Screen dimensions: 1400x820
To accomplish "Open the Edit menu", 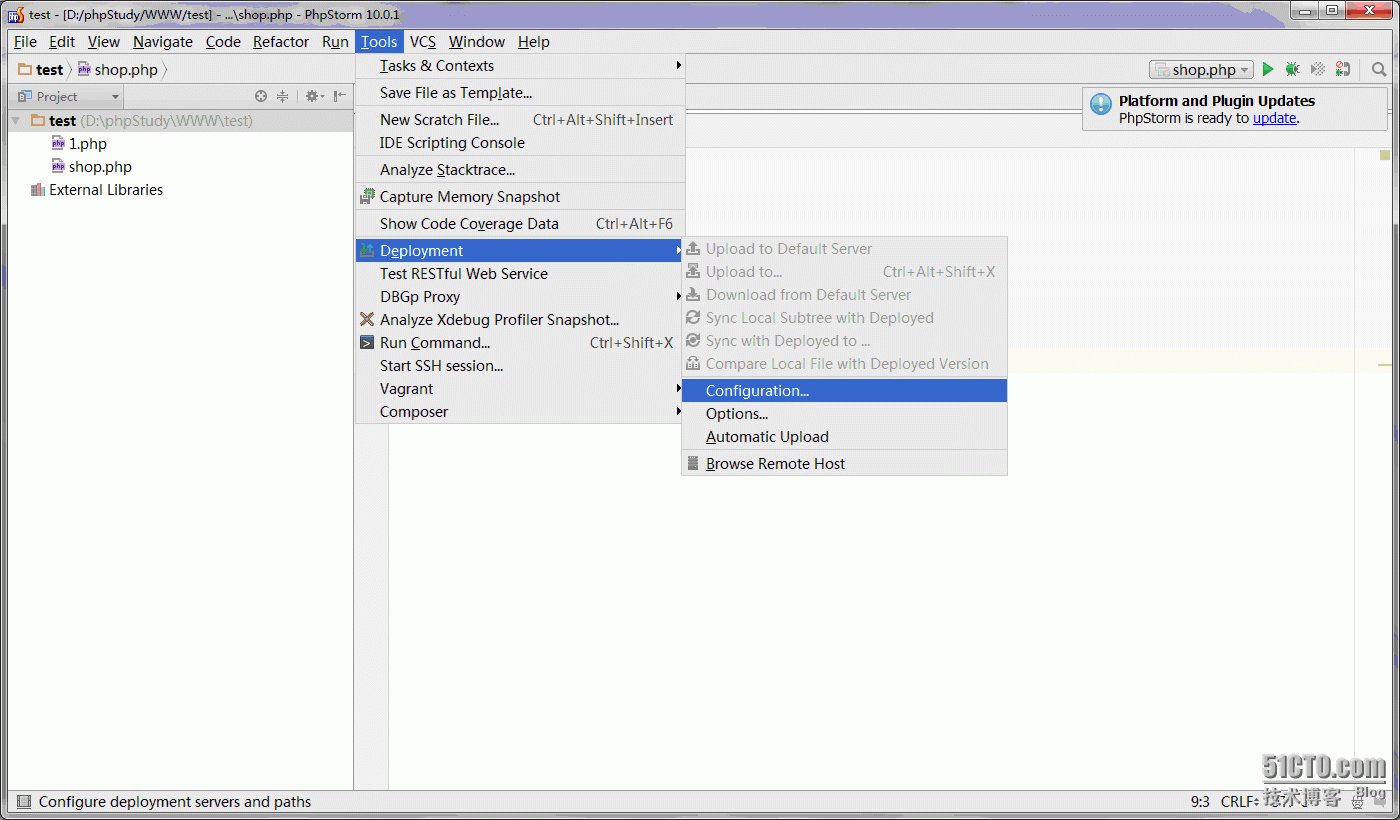I will [x=62, y=41].
